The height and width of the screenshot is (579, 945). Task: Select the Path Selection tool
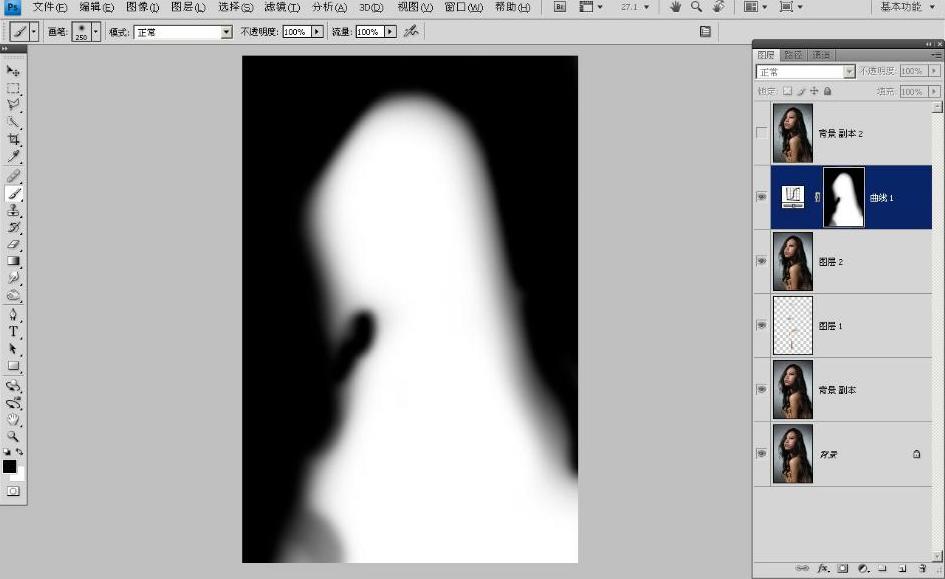(x=13, y=349)
